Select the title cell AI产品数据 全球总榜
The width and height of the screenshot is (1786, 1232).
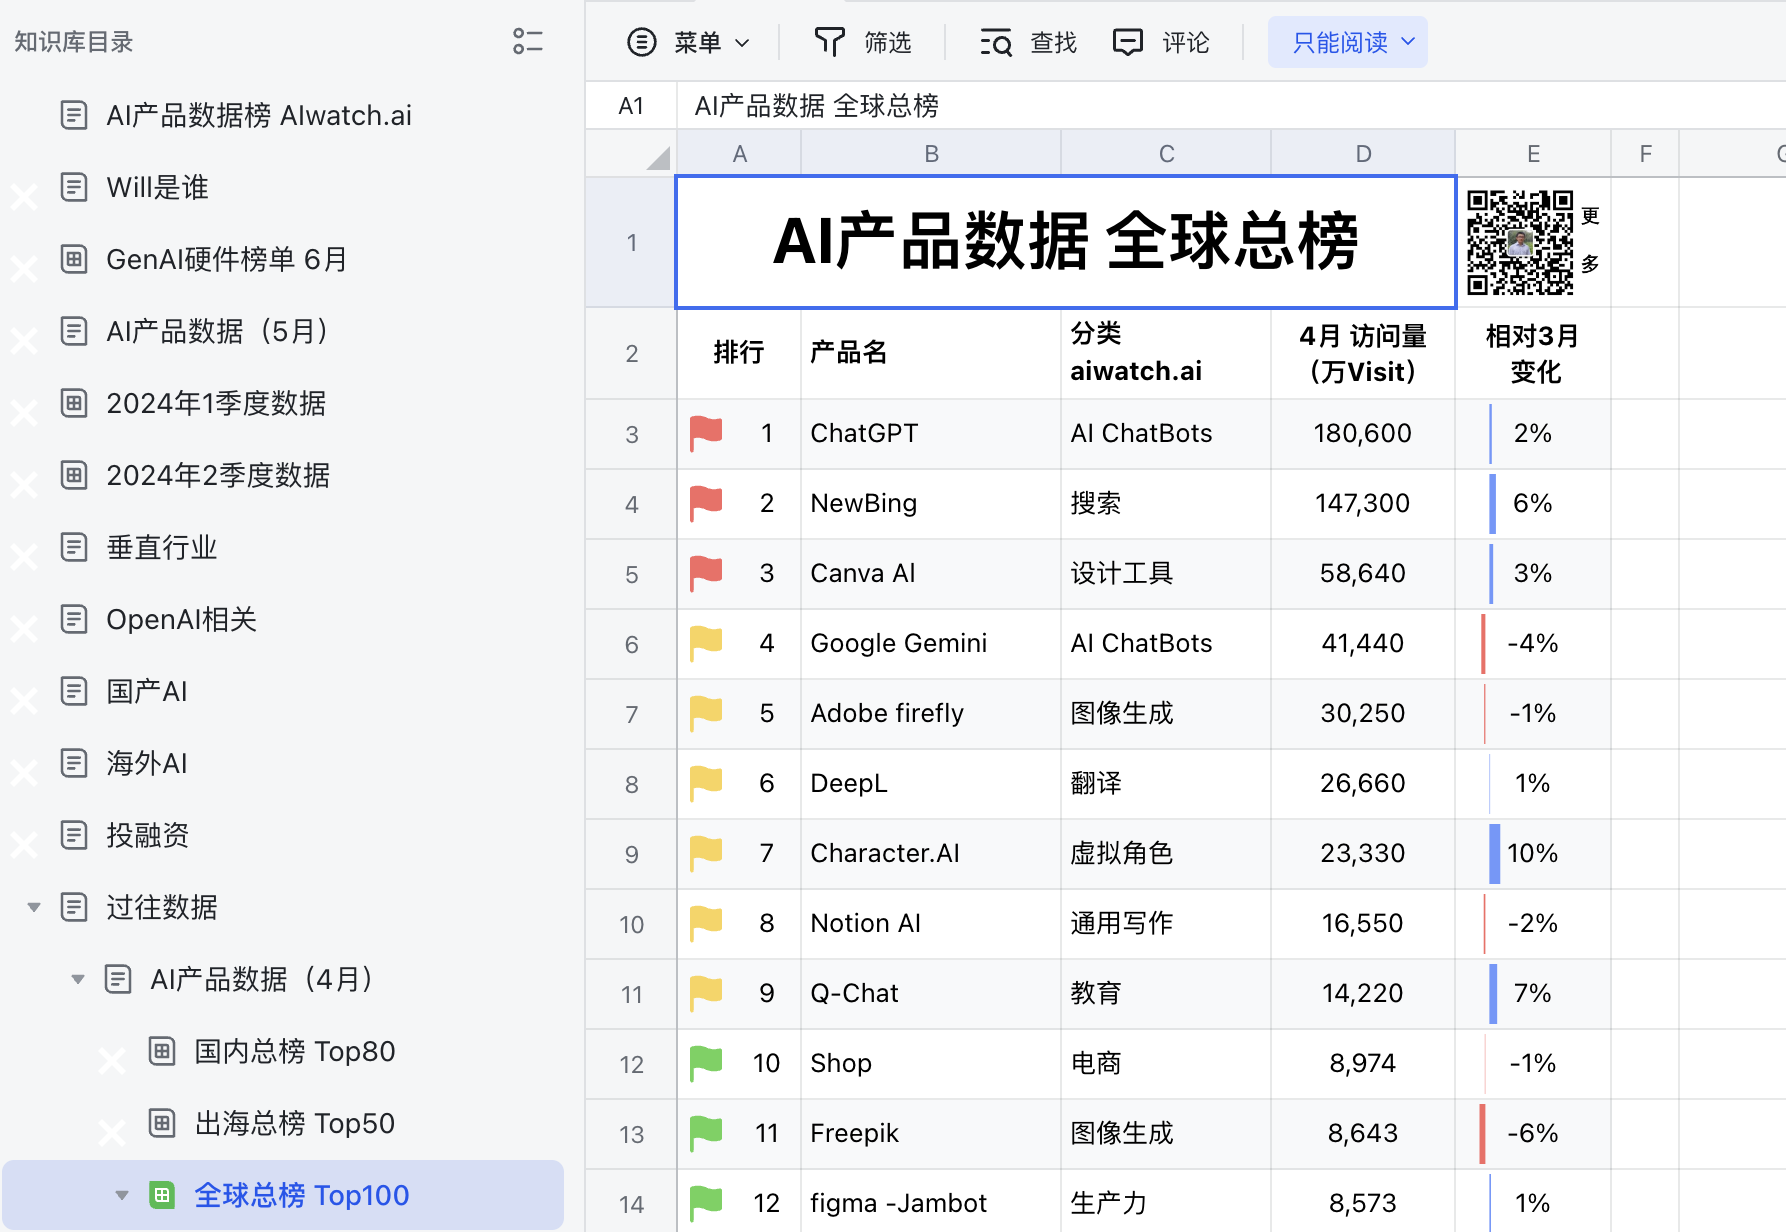[1066, 242]
